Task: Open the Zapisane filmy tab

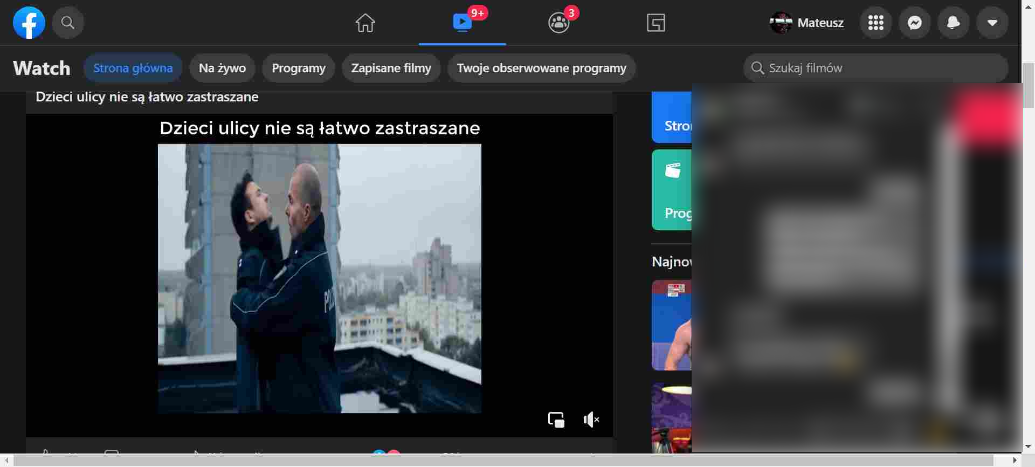Action: click(x=391, y=68)
